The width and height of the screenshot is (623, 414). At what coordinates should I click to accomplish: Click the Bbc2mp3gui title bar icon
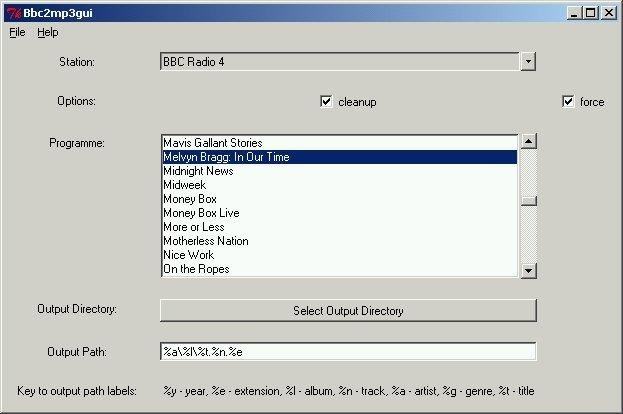pyautogui.click(x=14, y=13)
